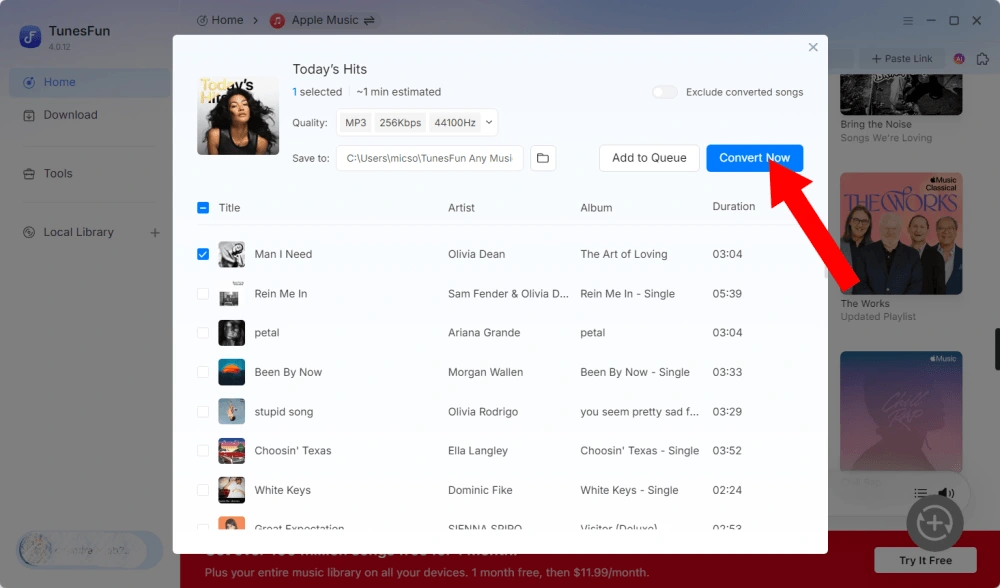
Task: Click the Save to path field
Action: [x=429, y=158]
